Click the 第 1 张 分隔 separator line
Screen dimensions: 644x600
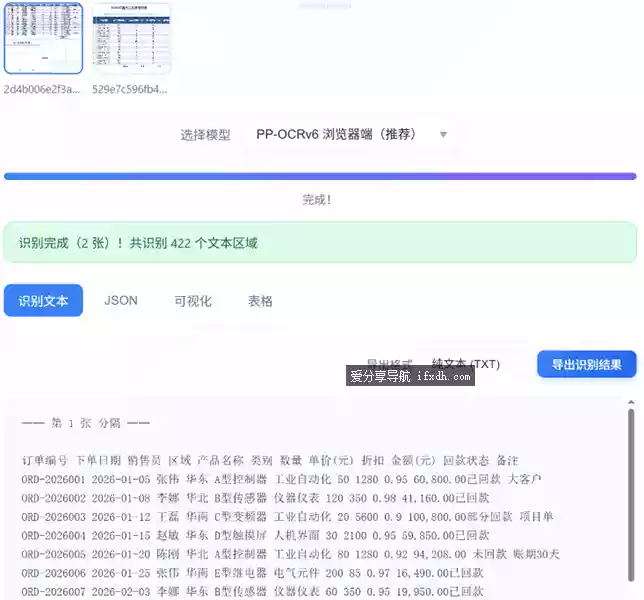click(x=85, y=423)
